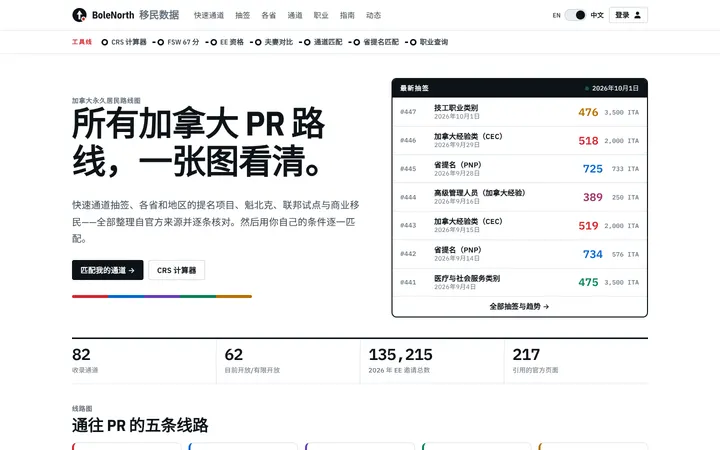720x450 pixels.
Task: Click the 2026年10月1日 date in panel header
Action: click(x=615, y=88)
